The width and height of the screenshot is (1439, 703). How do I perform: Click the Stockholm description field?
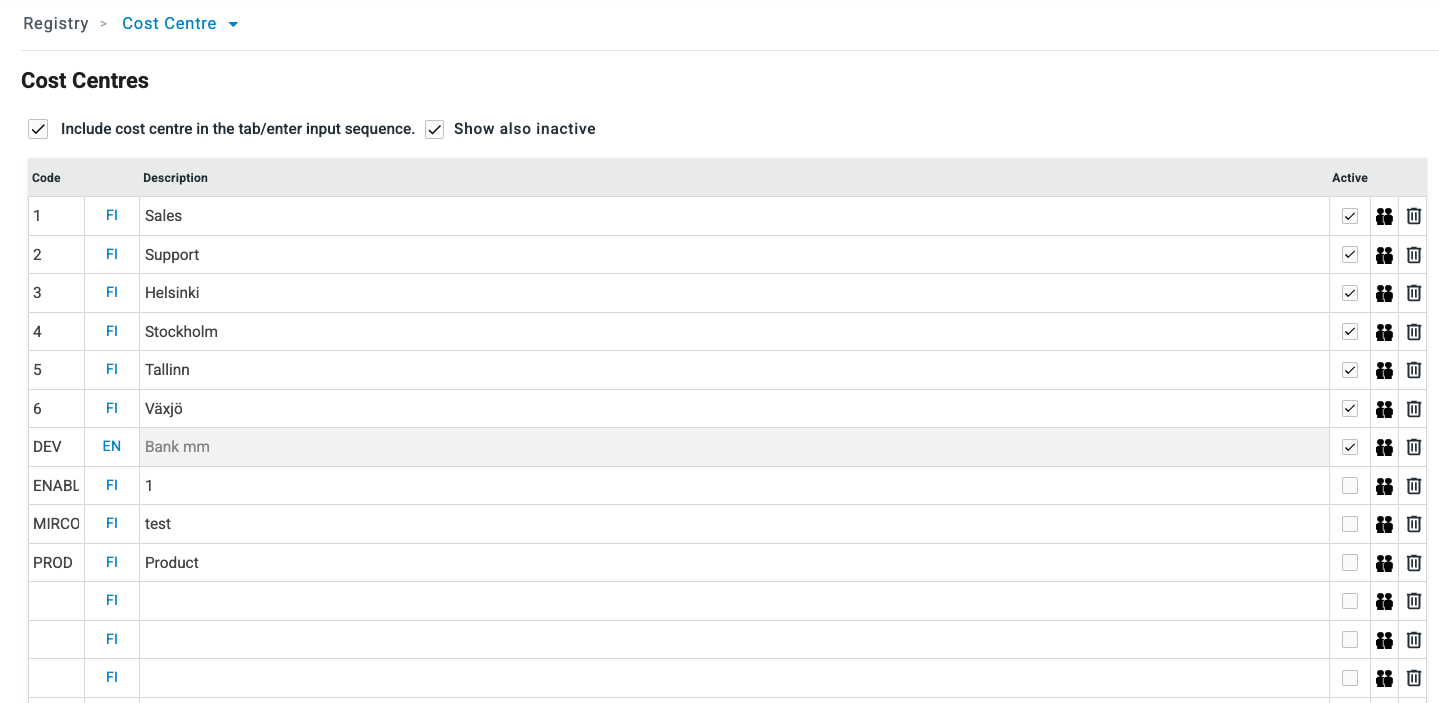click(x=734, y=332)
